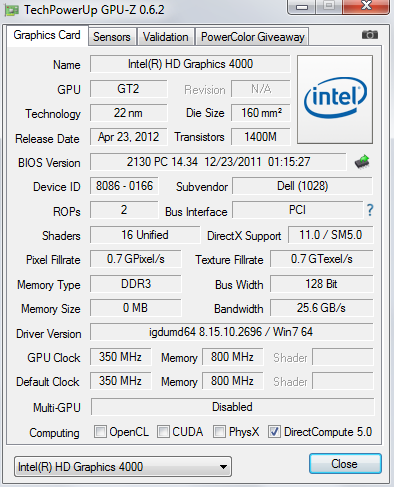
Task: Minimize the GPU-Z window
Action: tap(302, 7)
